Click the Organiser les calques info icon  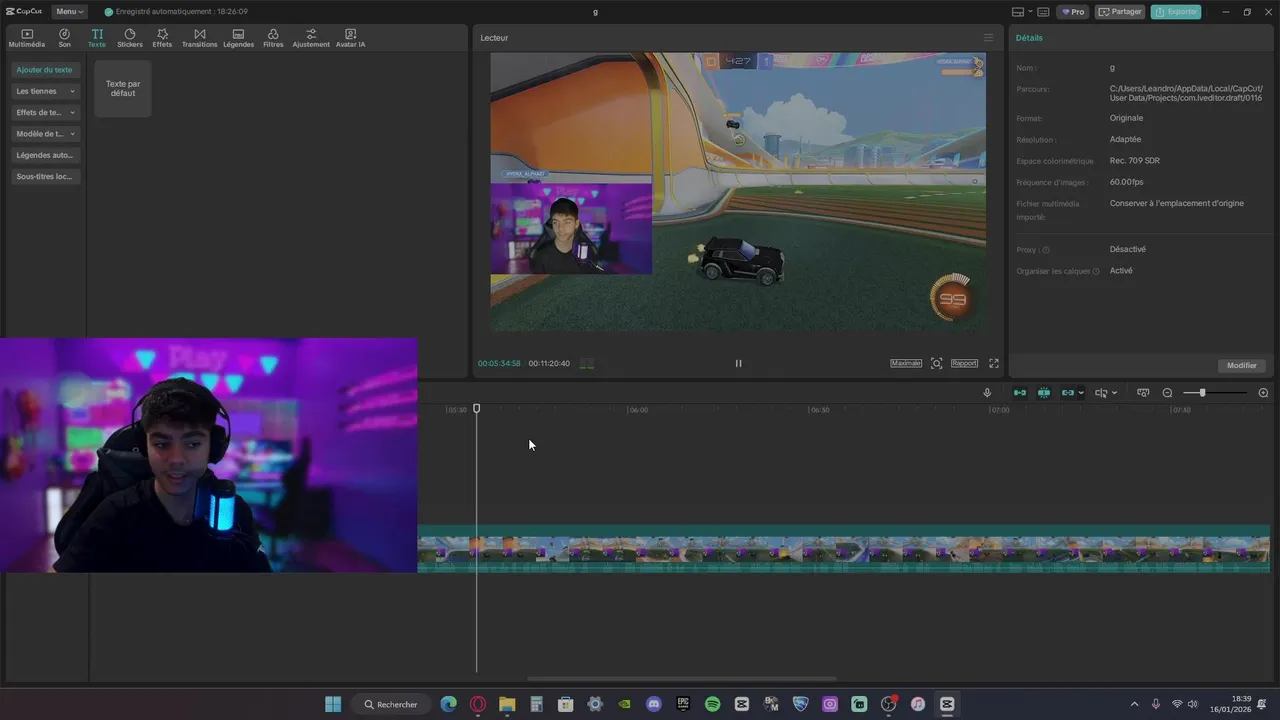point(1096,271)
